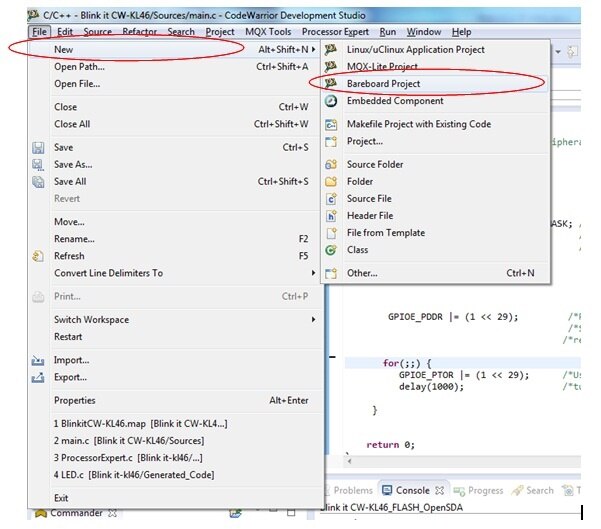This screenshot has height=529, width=601.
Task: Choose Bareboard Project in the New submenu
Action: click(x=436, y=84)
